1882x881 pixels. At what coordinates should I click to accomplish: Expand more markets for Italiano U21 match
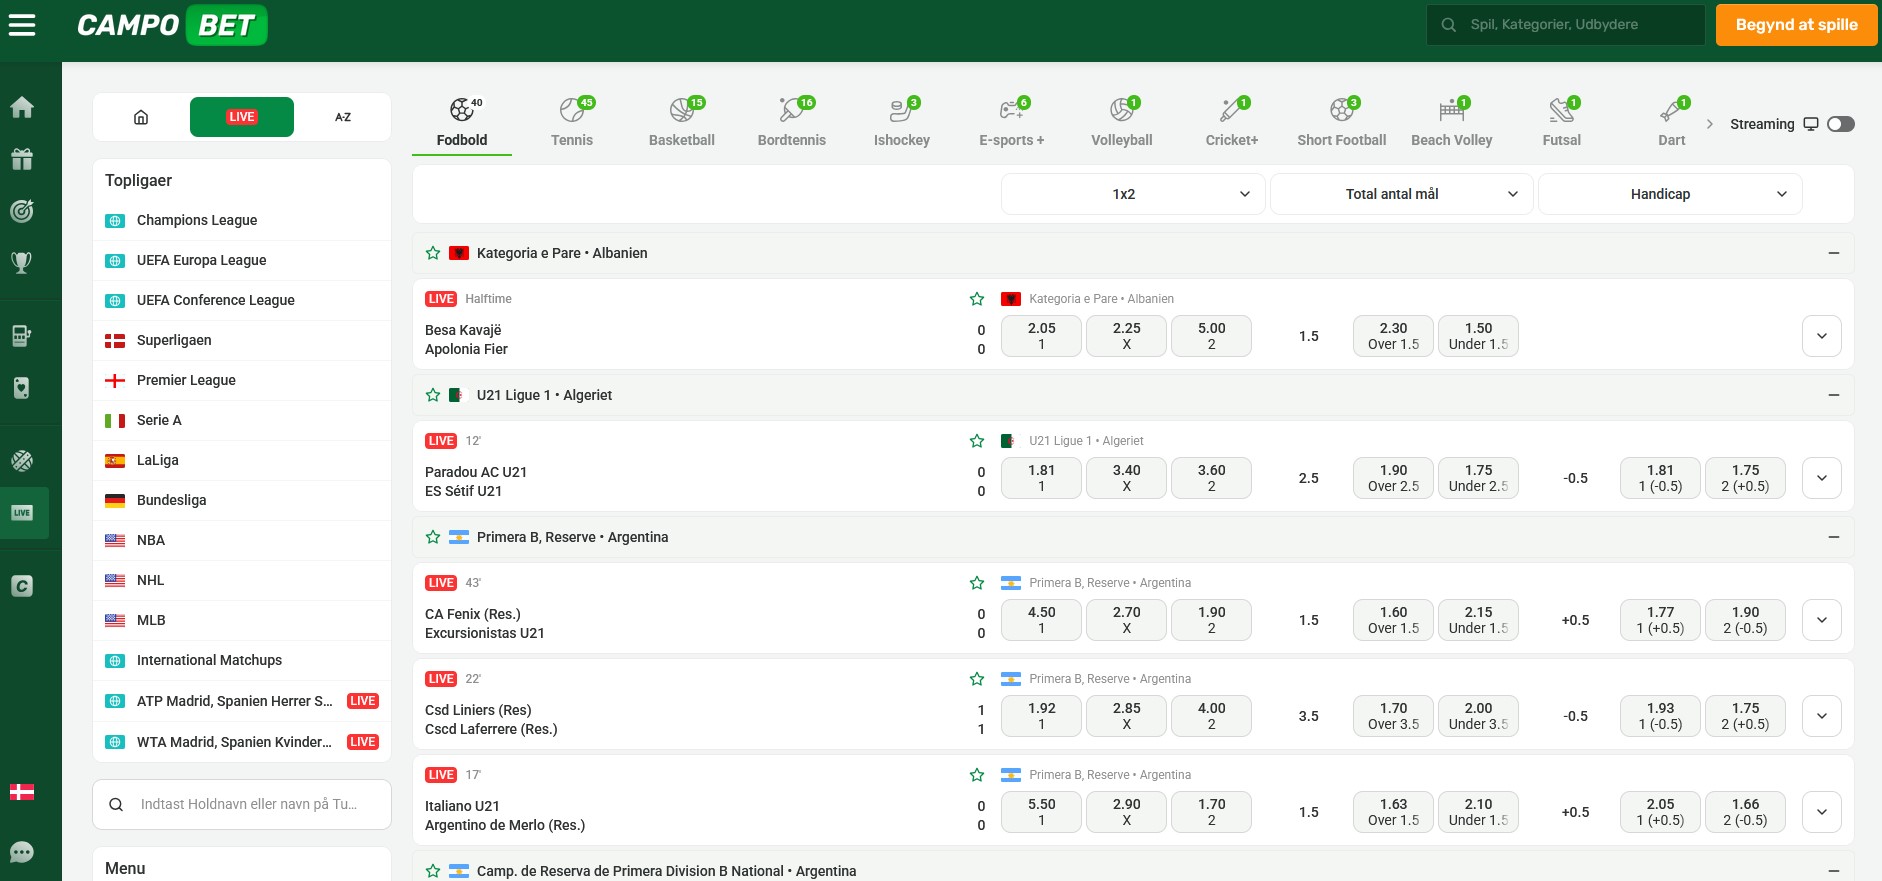1822,812
